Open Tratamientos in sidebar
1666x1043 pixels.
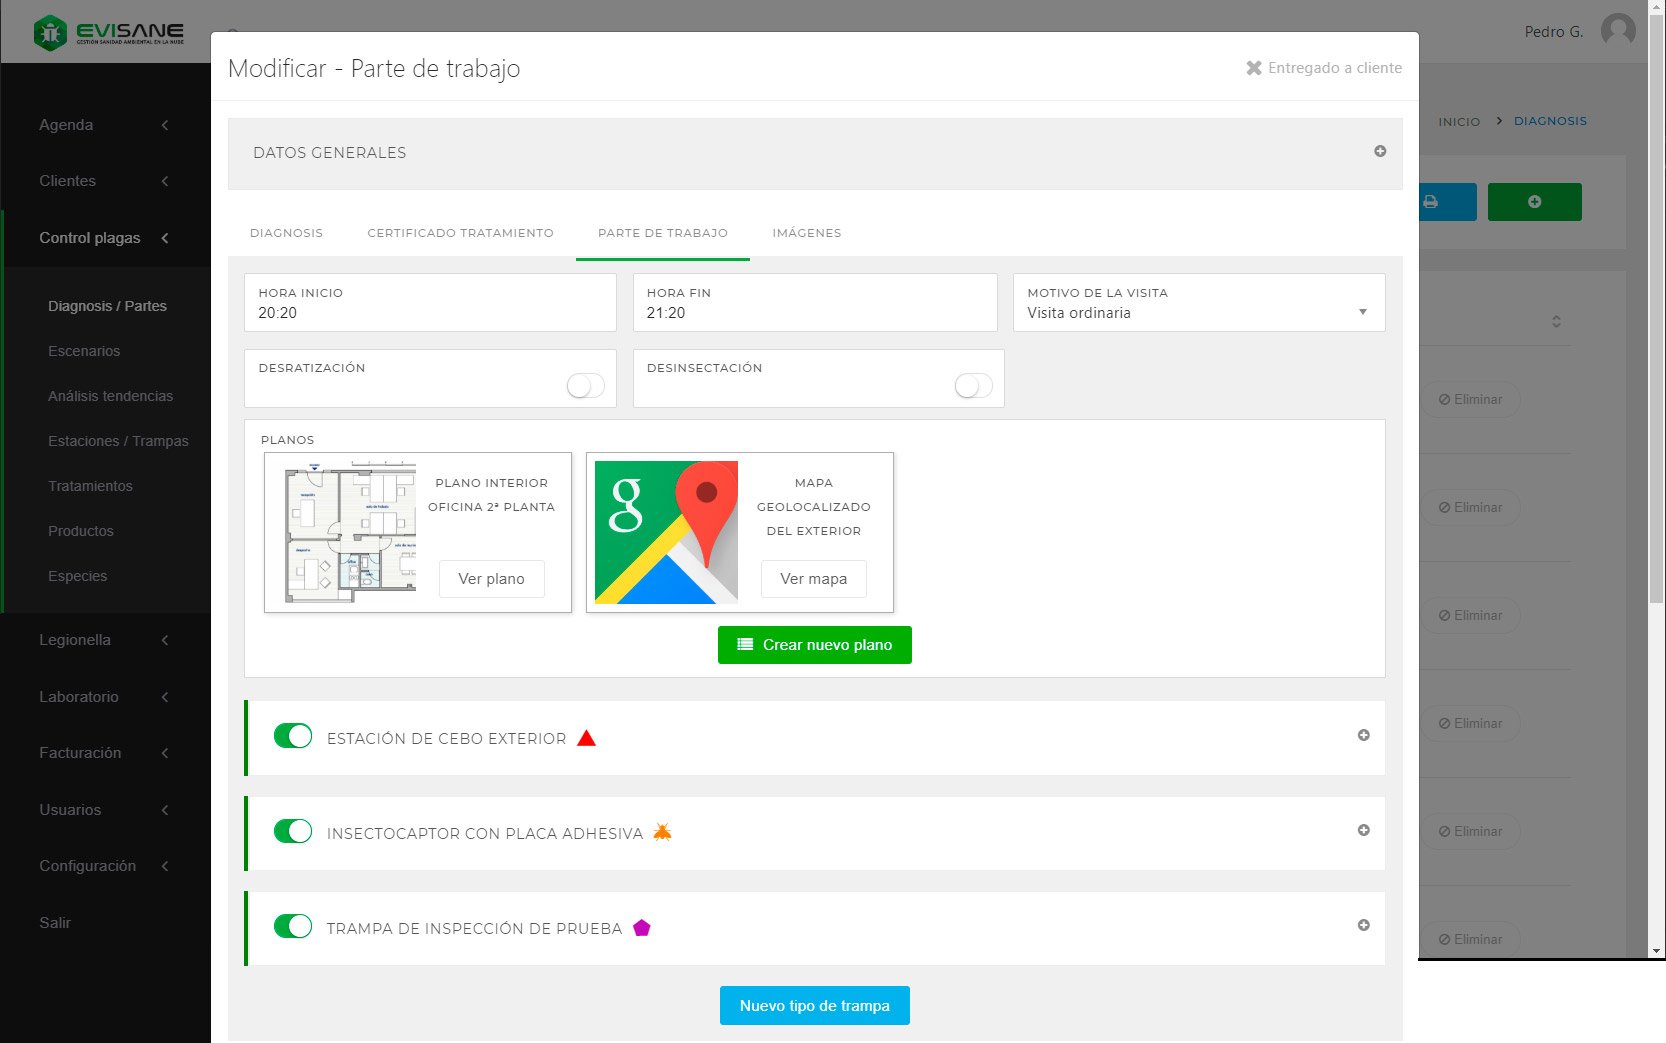tap(90, 486)
